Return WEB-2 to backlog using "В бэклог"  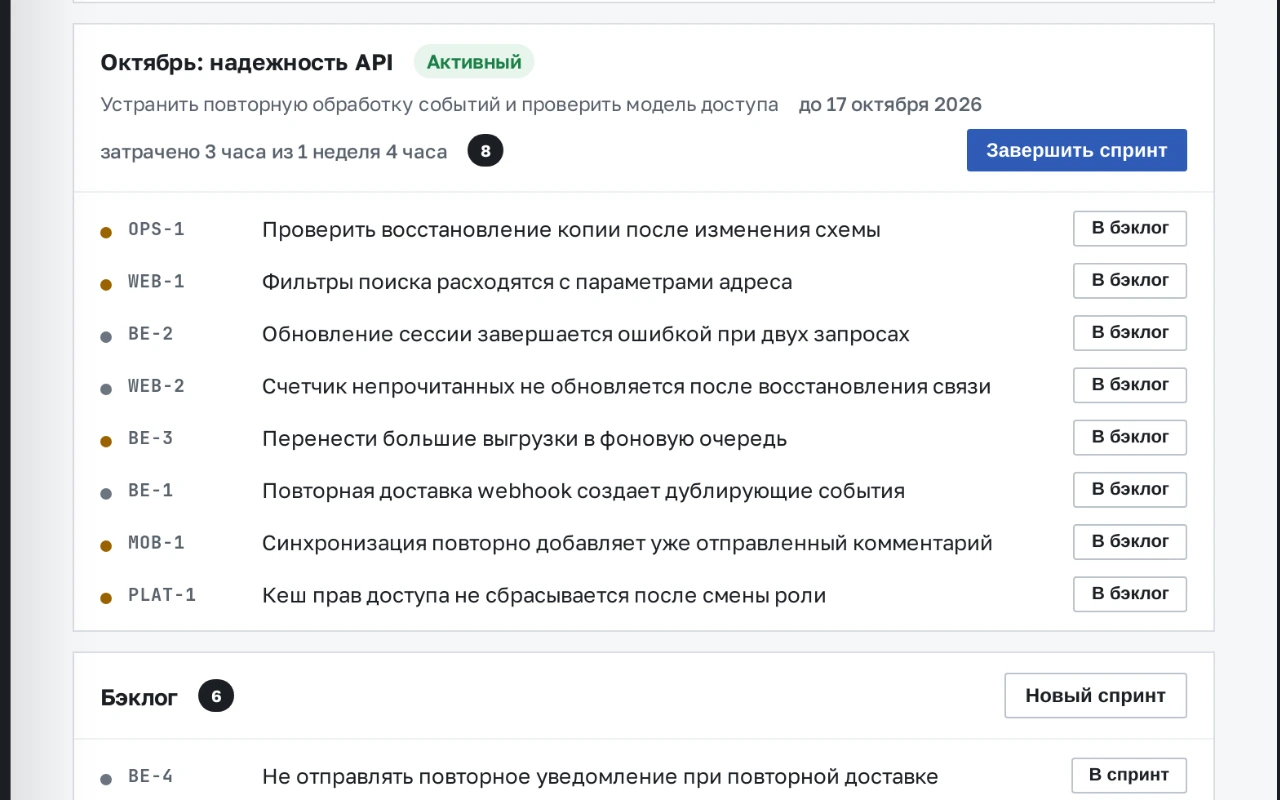click(1130, 385)
